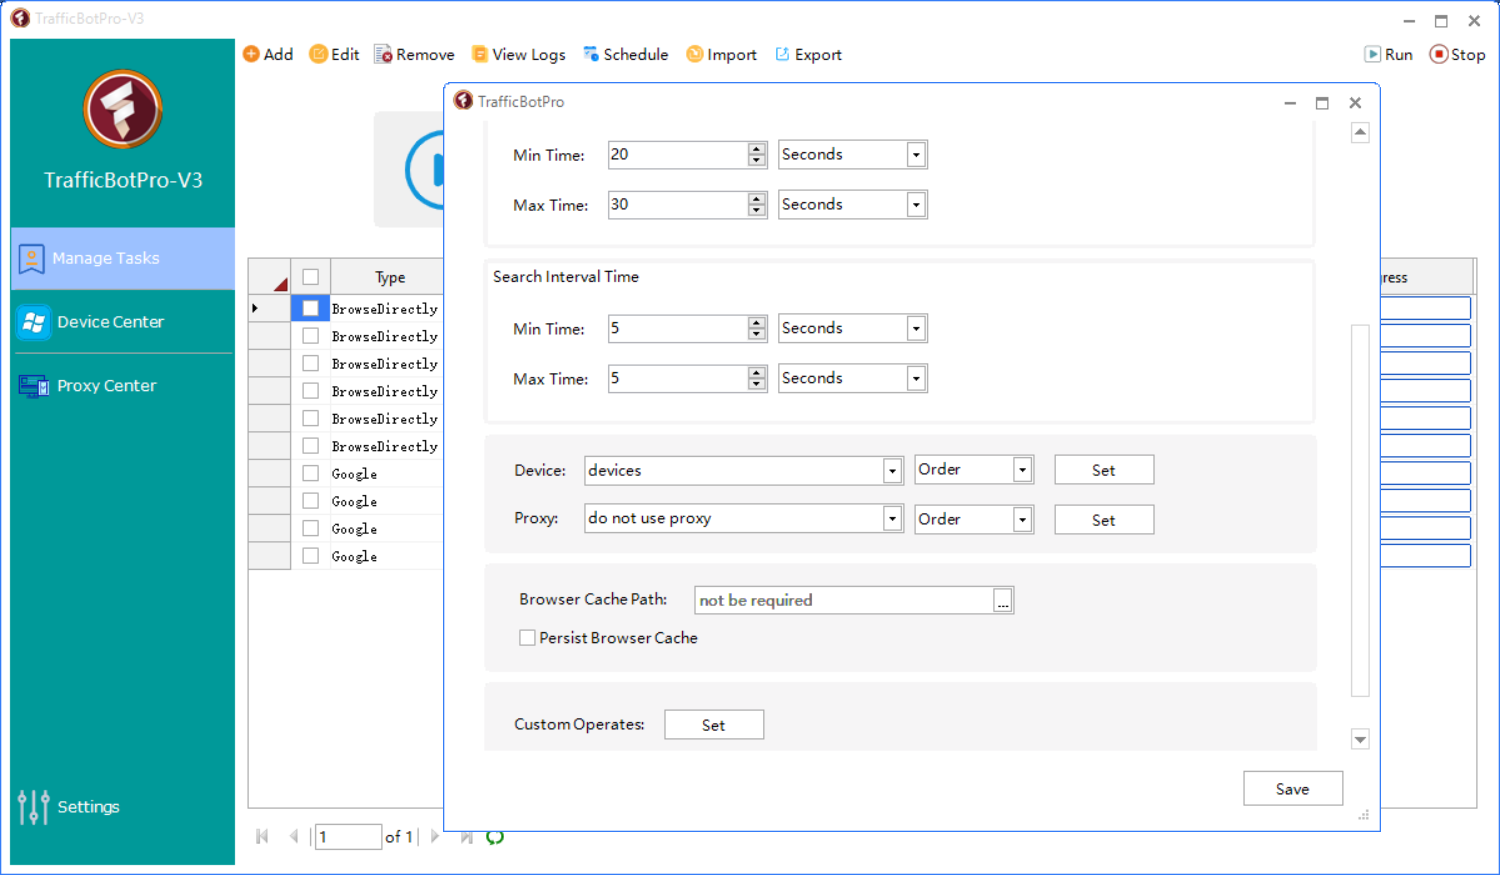This screenshot has height=875, width=1500.
Task: Check the third BrowseDirectly row checkbox
Action: coord(311,363)
